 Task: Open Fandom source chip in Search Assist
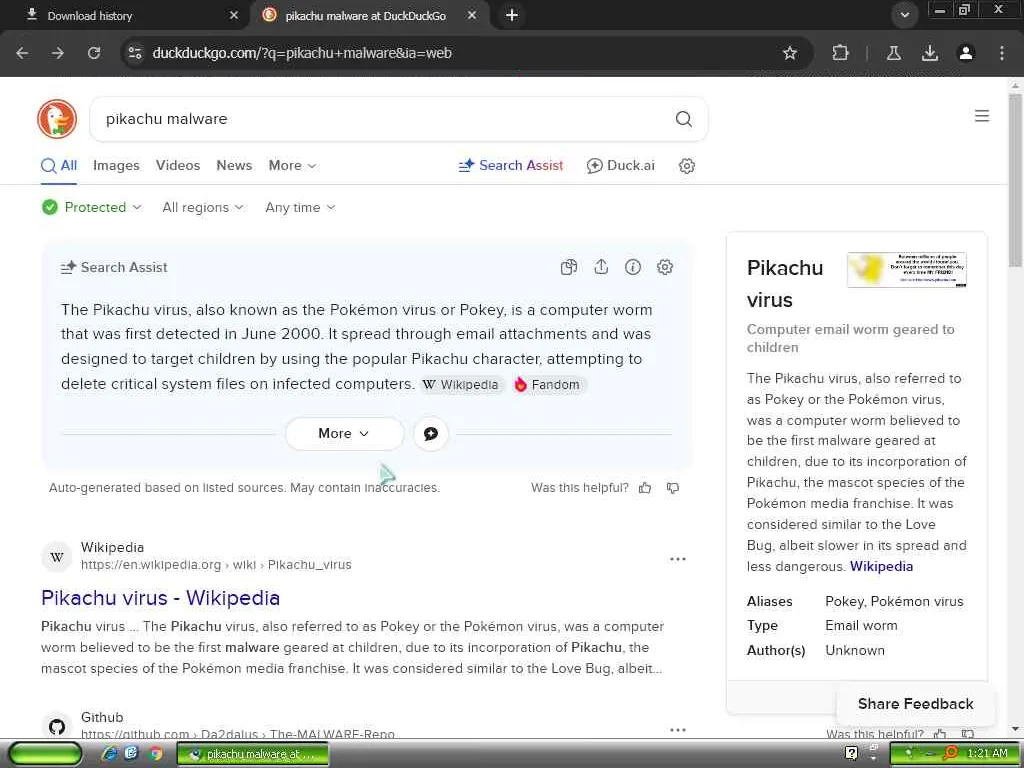coord(548,385)
